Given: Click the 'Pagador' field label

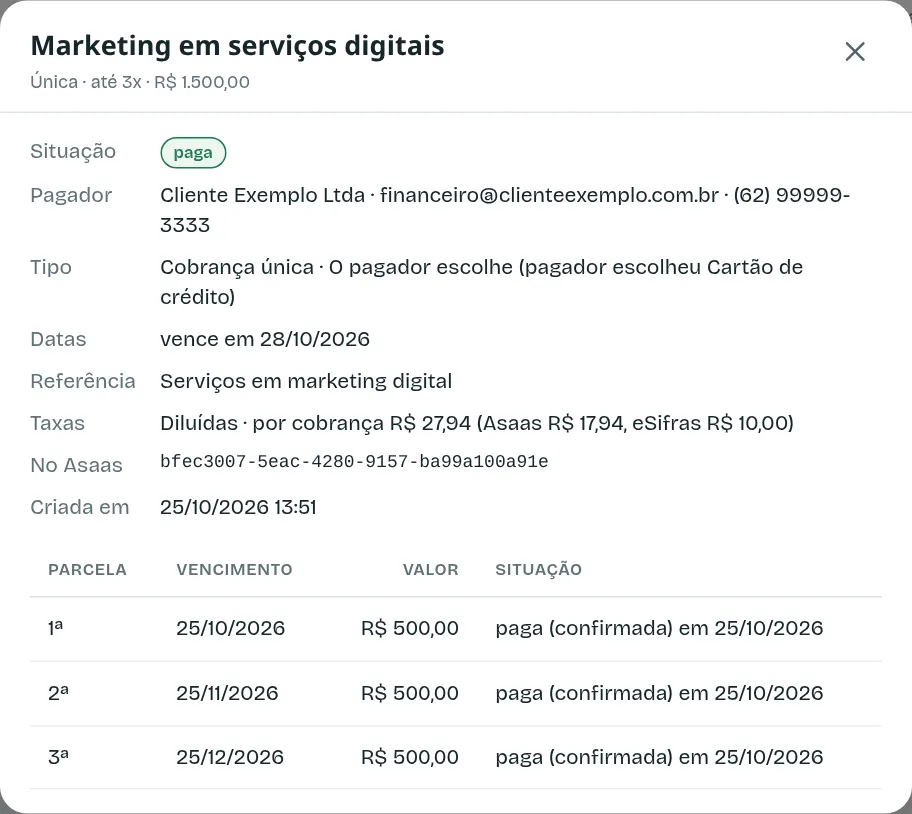Looking at the screenshot, I should 71,195.
